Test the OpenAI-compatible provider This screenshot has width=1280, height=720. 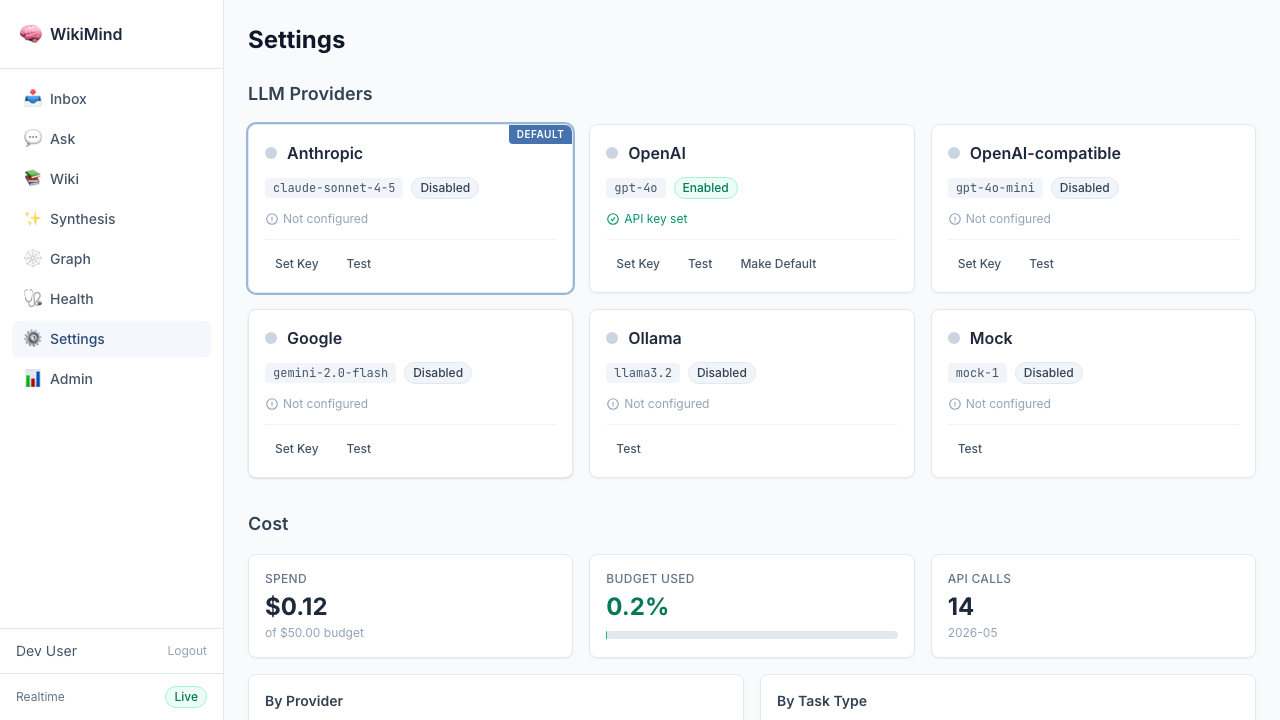1042,264
